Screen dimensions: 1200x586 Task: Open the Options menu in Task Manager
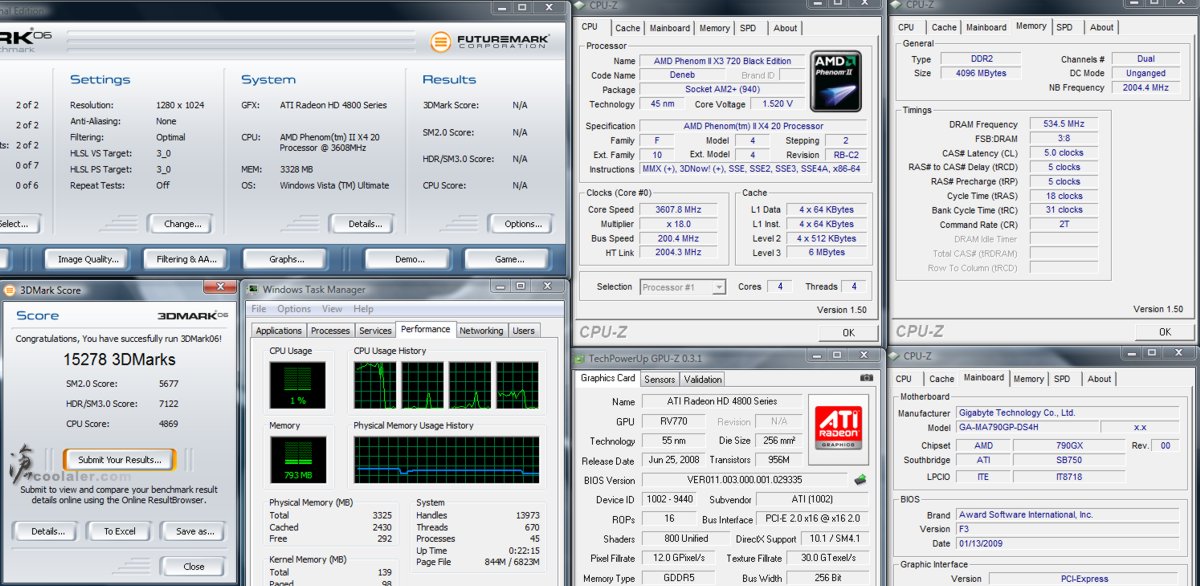pos(294,309)
